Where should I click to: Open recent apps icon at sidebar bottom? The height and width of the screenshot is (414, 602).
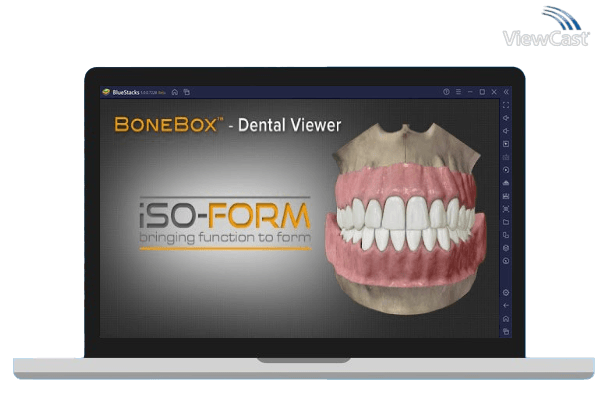coord(506,332)
